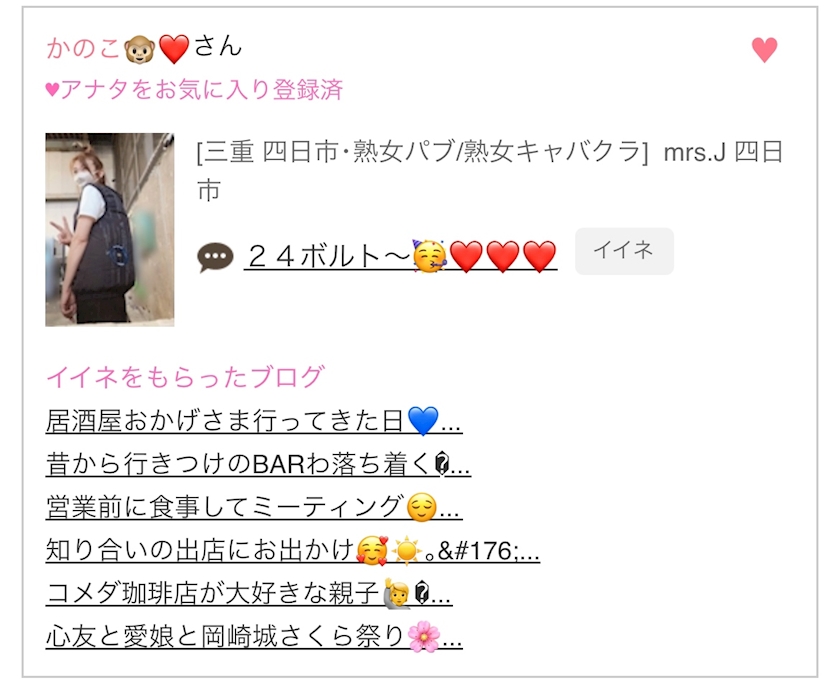
Task: Click the かのこ user name
Action: (83, 48)
